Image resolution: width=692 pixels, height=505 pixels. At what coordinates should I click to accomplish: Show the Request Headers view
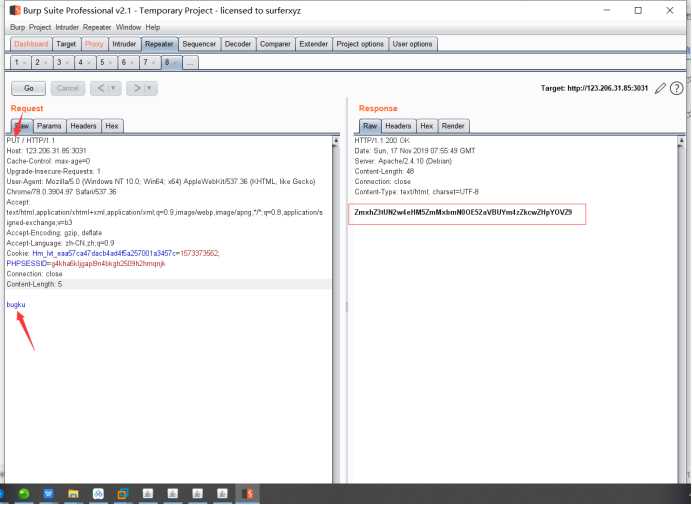coord(83,126)
